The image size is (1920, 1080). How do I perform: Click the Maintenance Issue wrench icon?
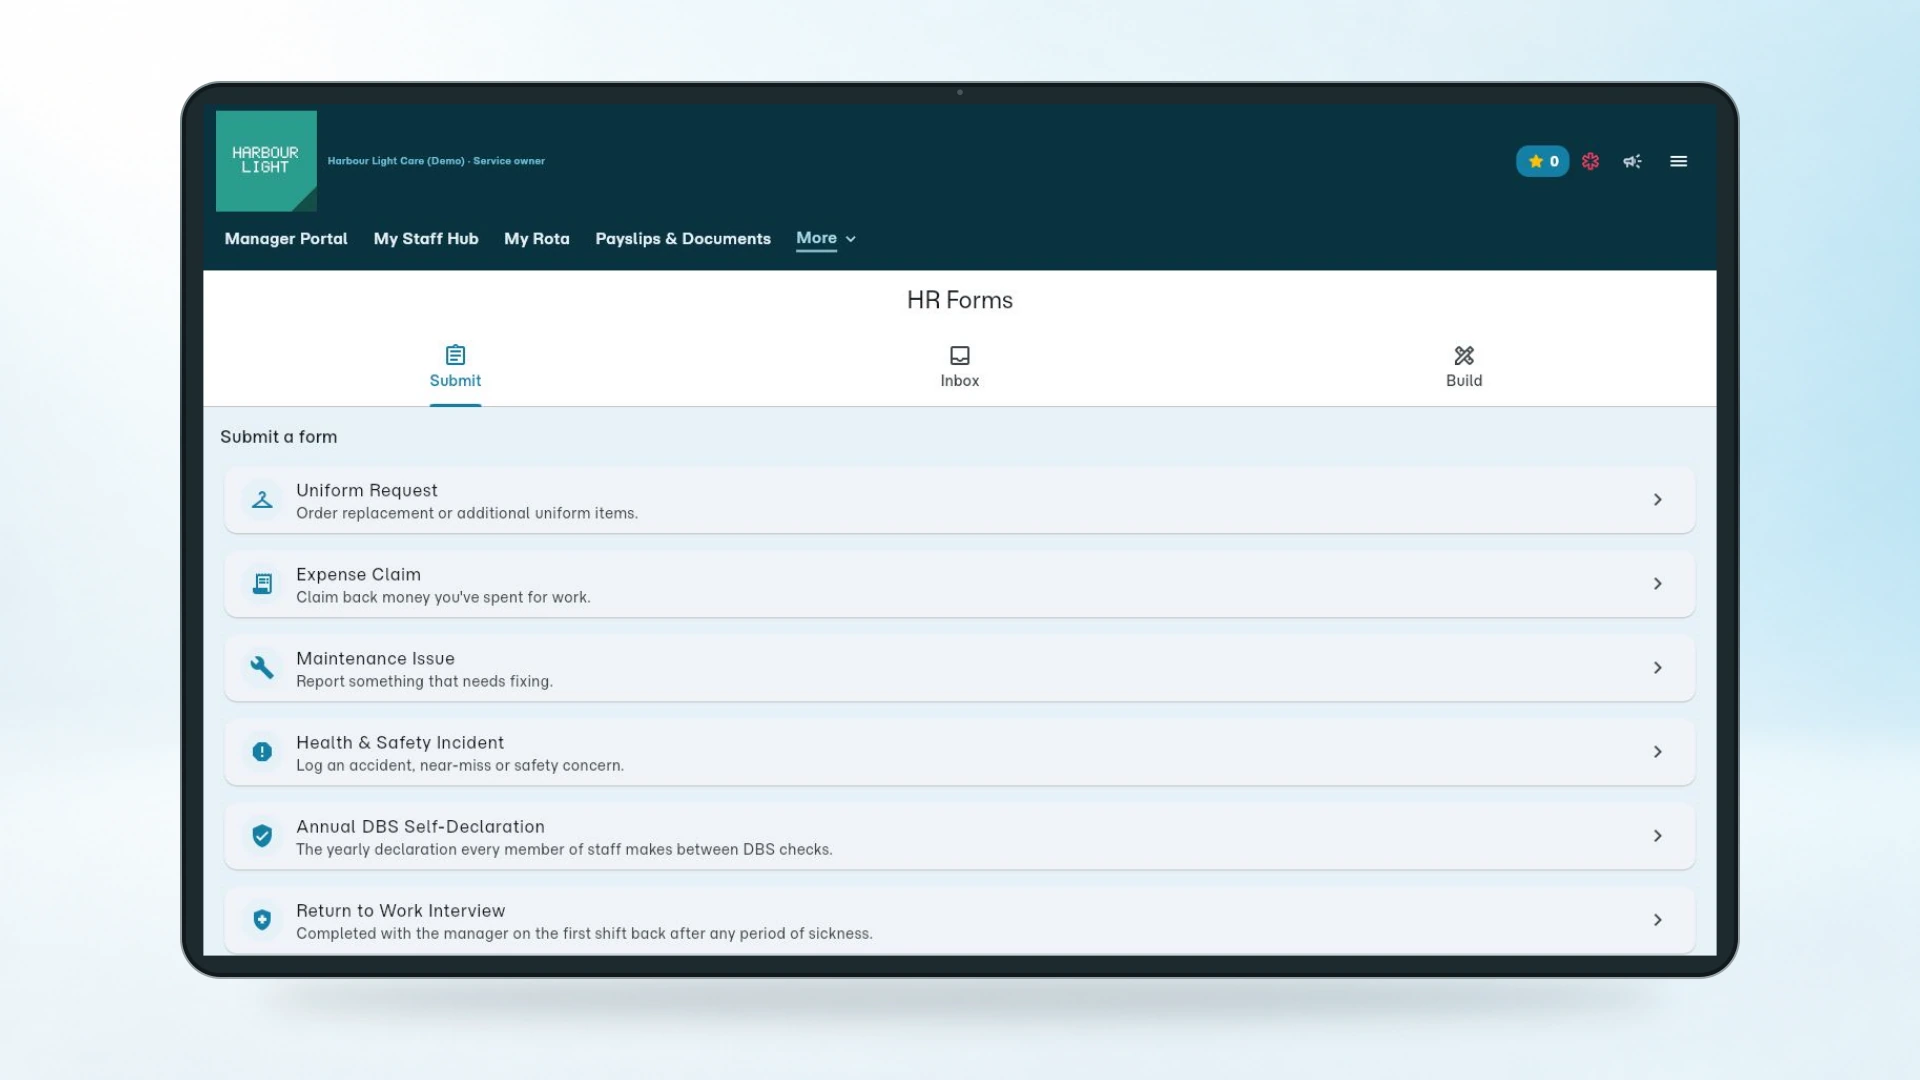pyautogui.click(x=262, y=667)
